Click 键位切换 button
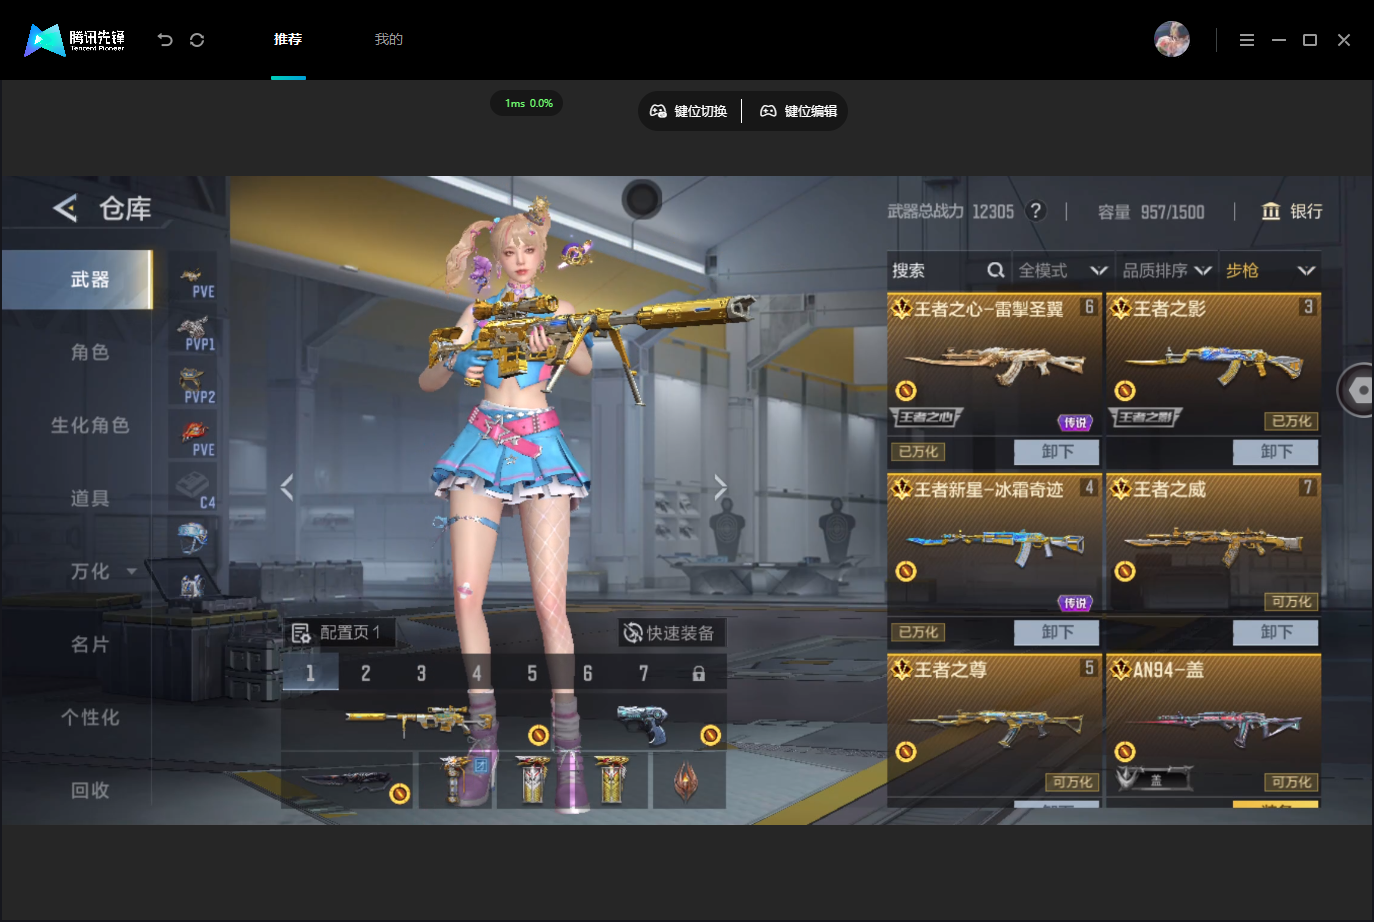Image resolution: width=1374 pixels, height=922 pixels. tap(689, 111)
